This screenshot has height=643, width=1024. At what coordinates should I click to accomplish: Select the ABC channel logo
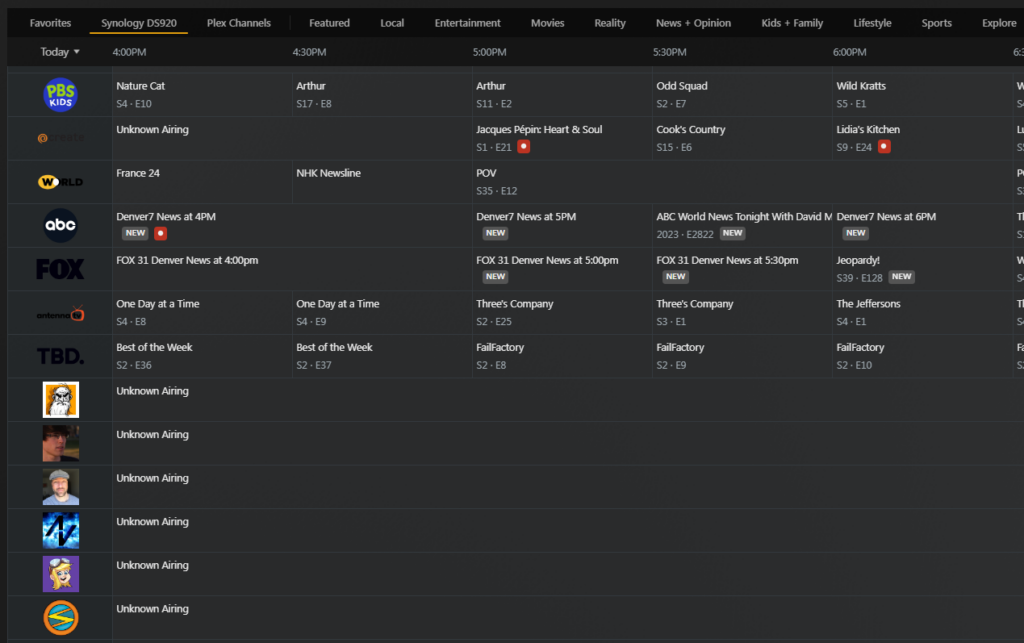pyautogui.click(x=60, y=225)
